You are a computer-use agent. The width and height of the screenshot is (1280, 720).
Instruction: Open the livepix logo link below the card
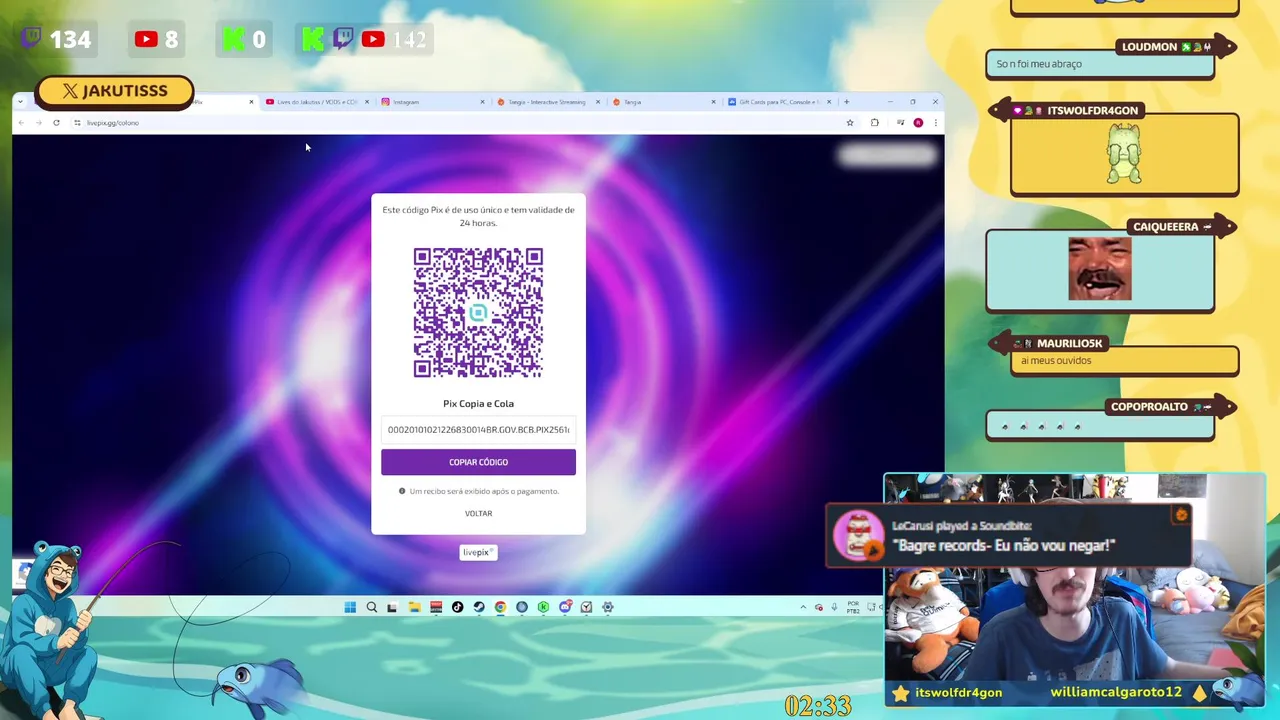(x=478, y=552)
